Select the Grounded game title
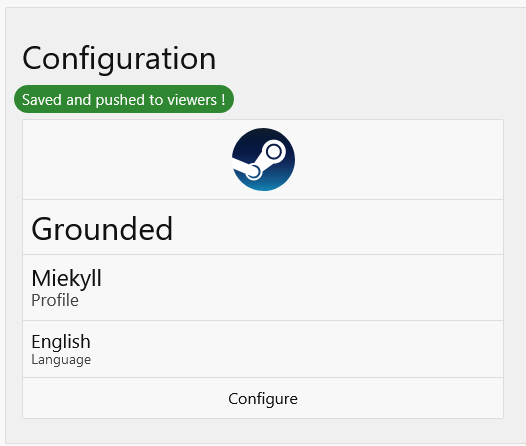The height and width of the screenshot is (446, 526). pos(102,229)
